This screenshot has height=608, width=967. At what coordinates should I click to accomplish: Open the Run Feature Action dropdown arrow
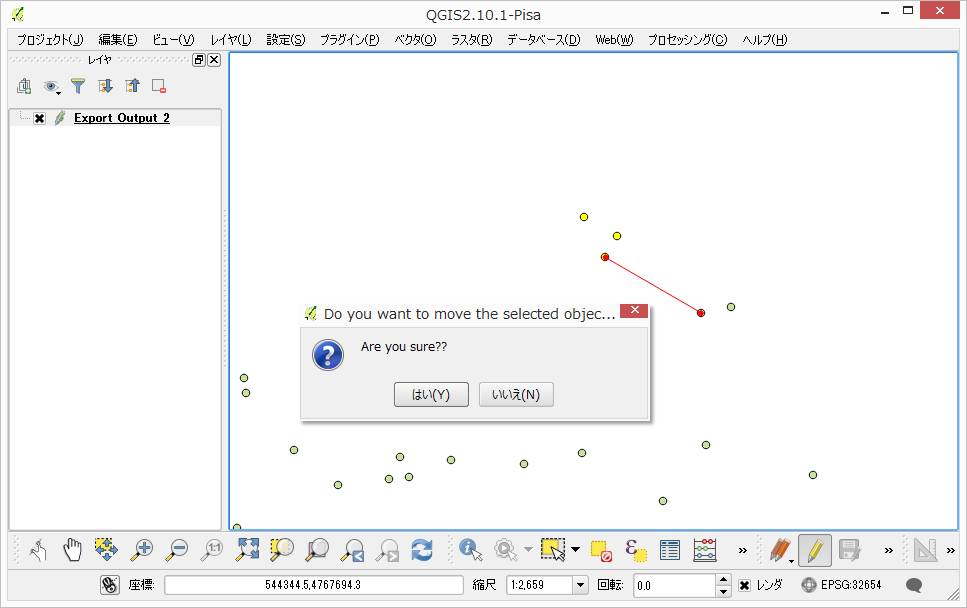point(528,549)
